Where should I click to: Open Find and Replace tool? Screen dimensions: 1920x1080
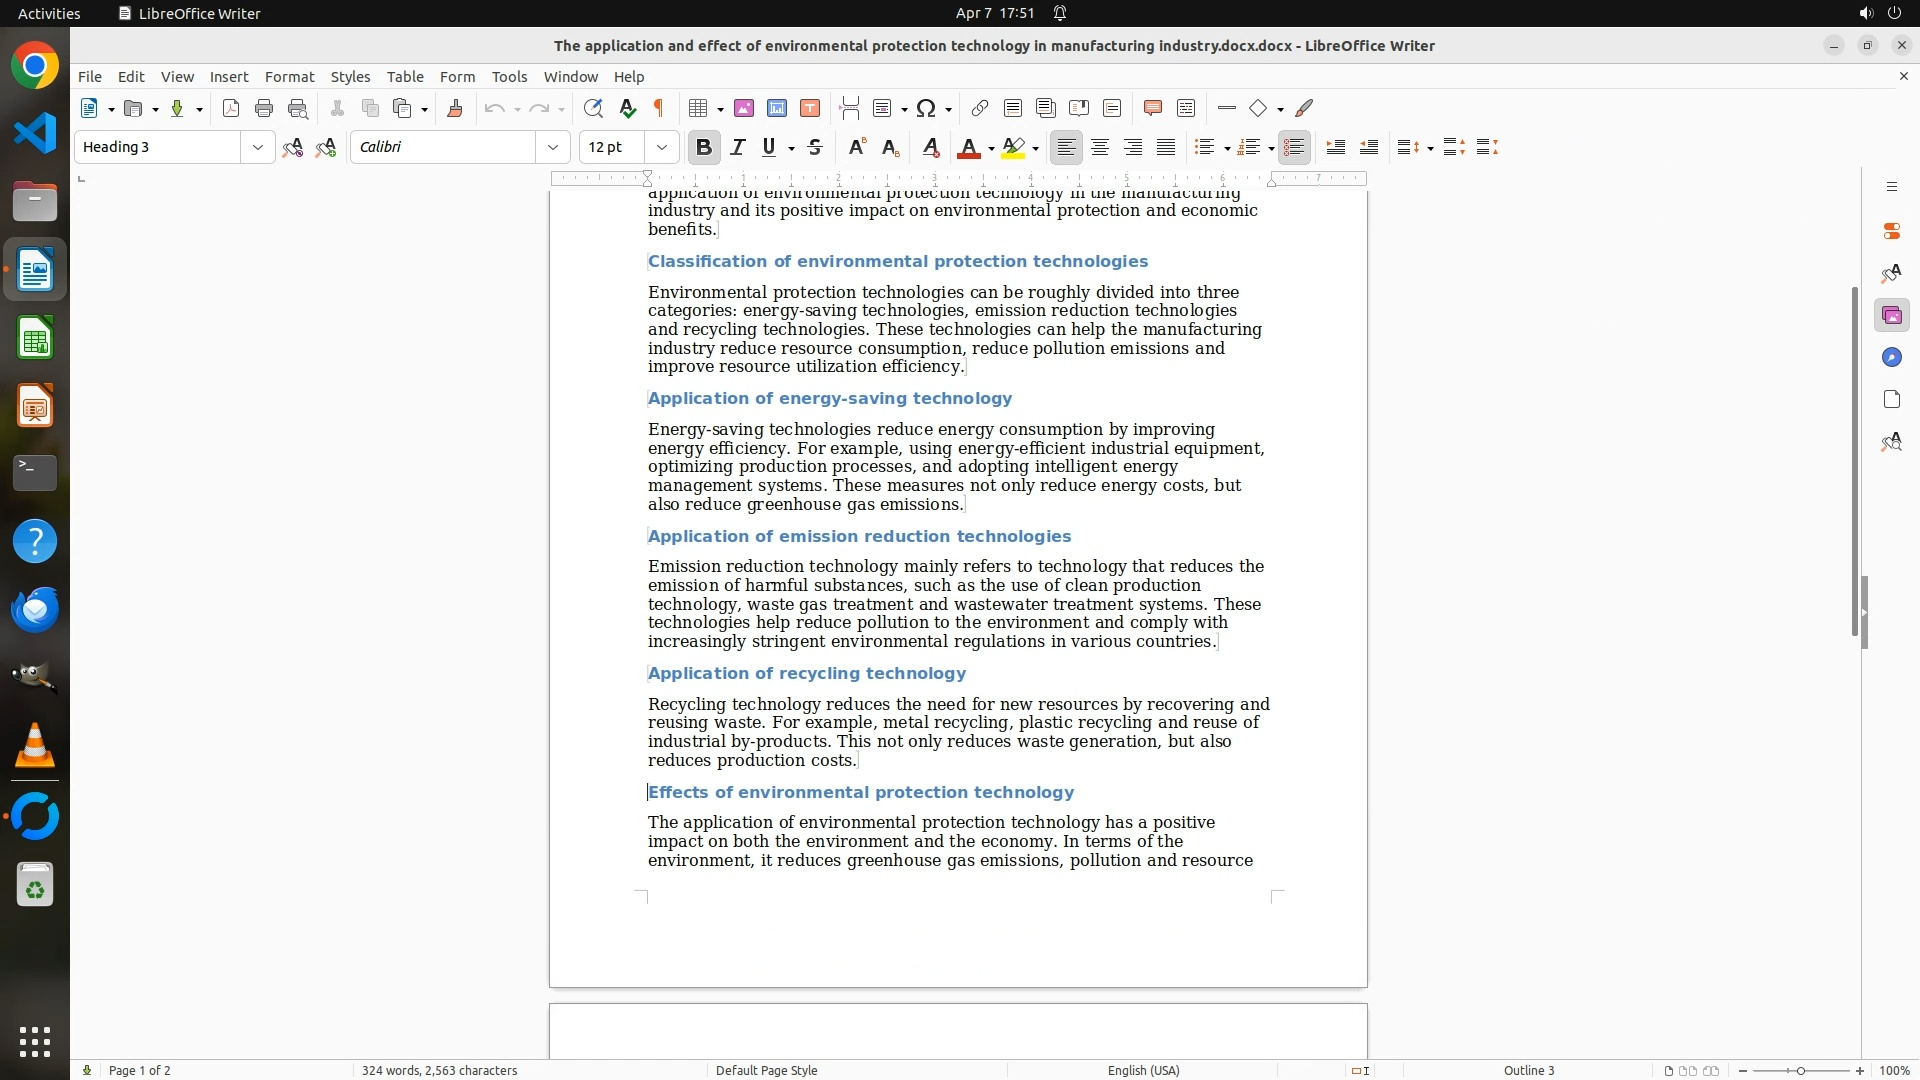tap(593, 109)
